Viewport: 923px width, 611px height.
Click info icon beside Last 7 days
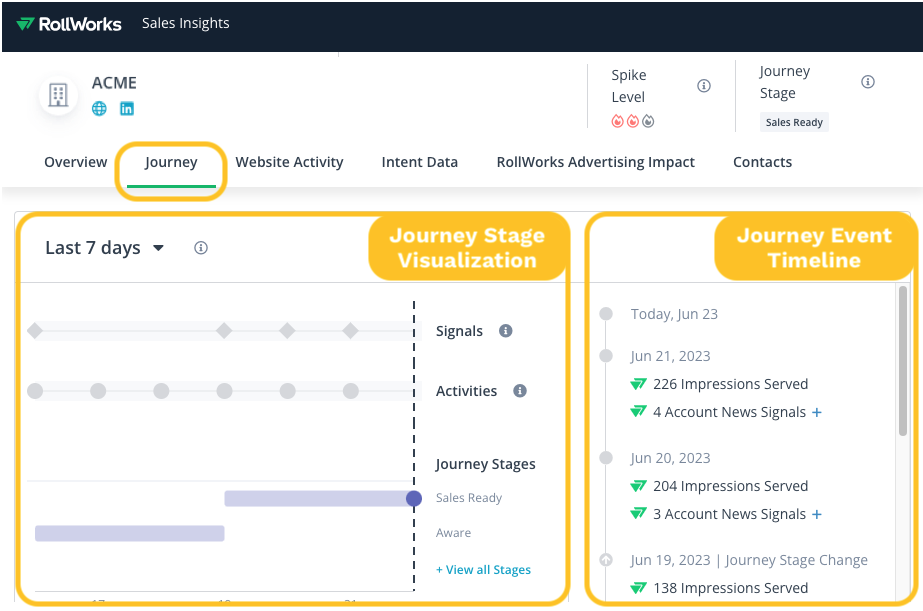click(x=201, y=248)
